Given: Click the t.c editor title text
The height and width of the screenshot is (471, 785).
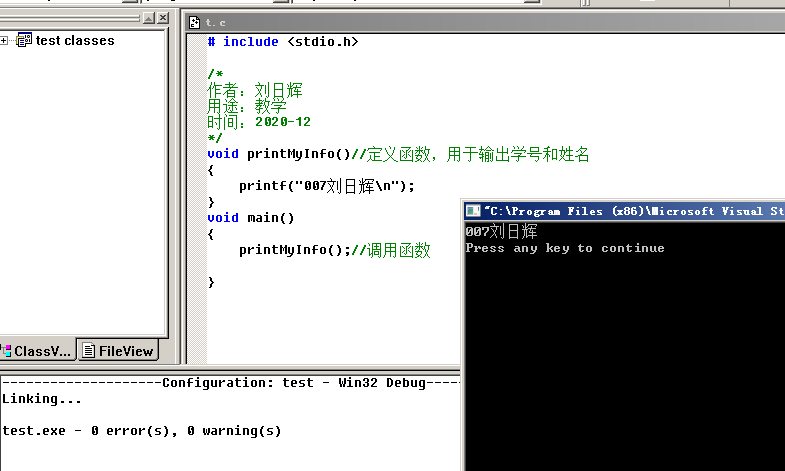Looking at the screenshot, I should click(x=215, y=23).
